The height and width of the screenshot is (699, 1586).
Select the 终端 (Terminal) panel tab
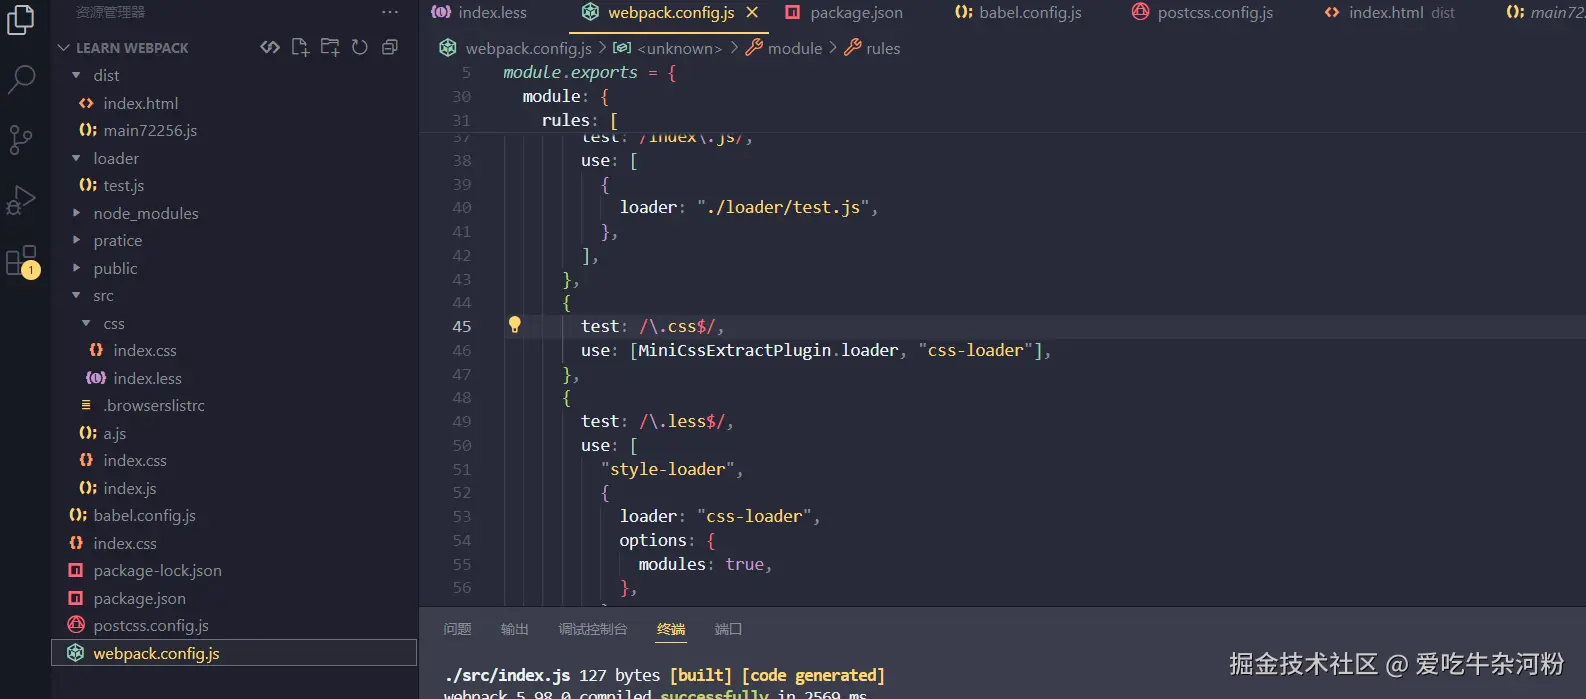click(x=671, y=629)
